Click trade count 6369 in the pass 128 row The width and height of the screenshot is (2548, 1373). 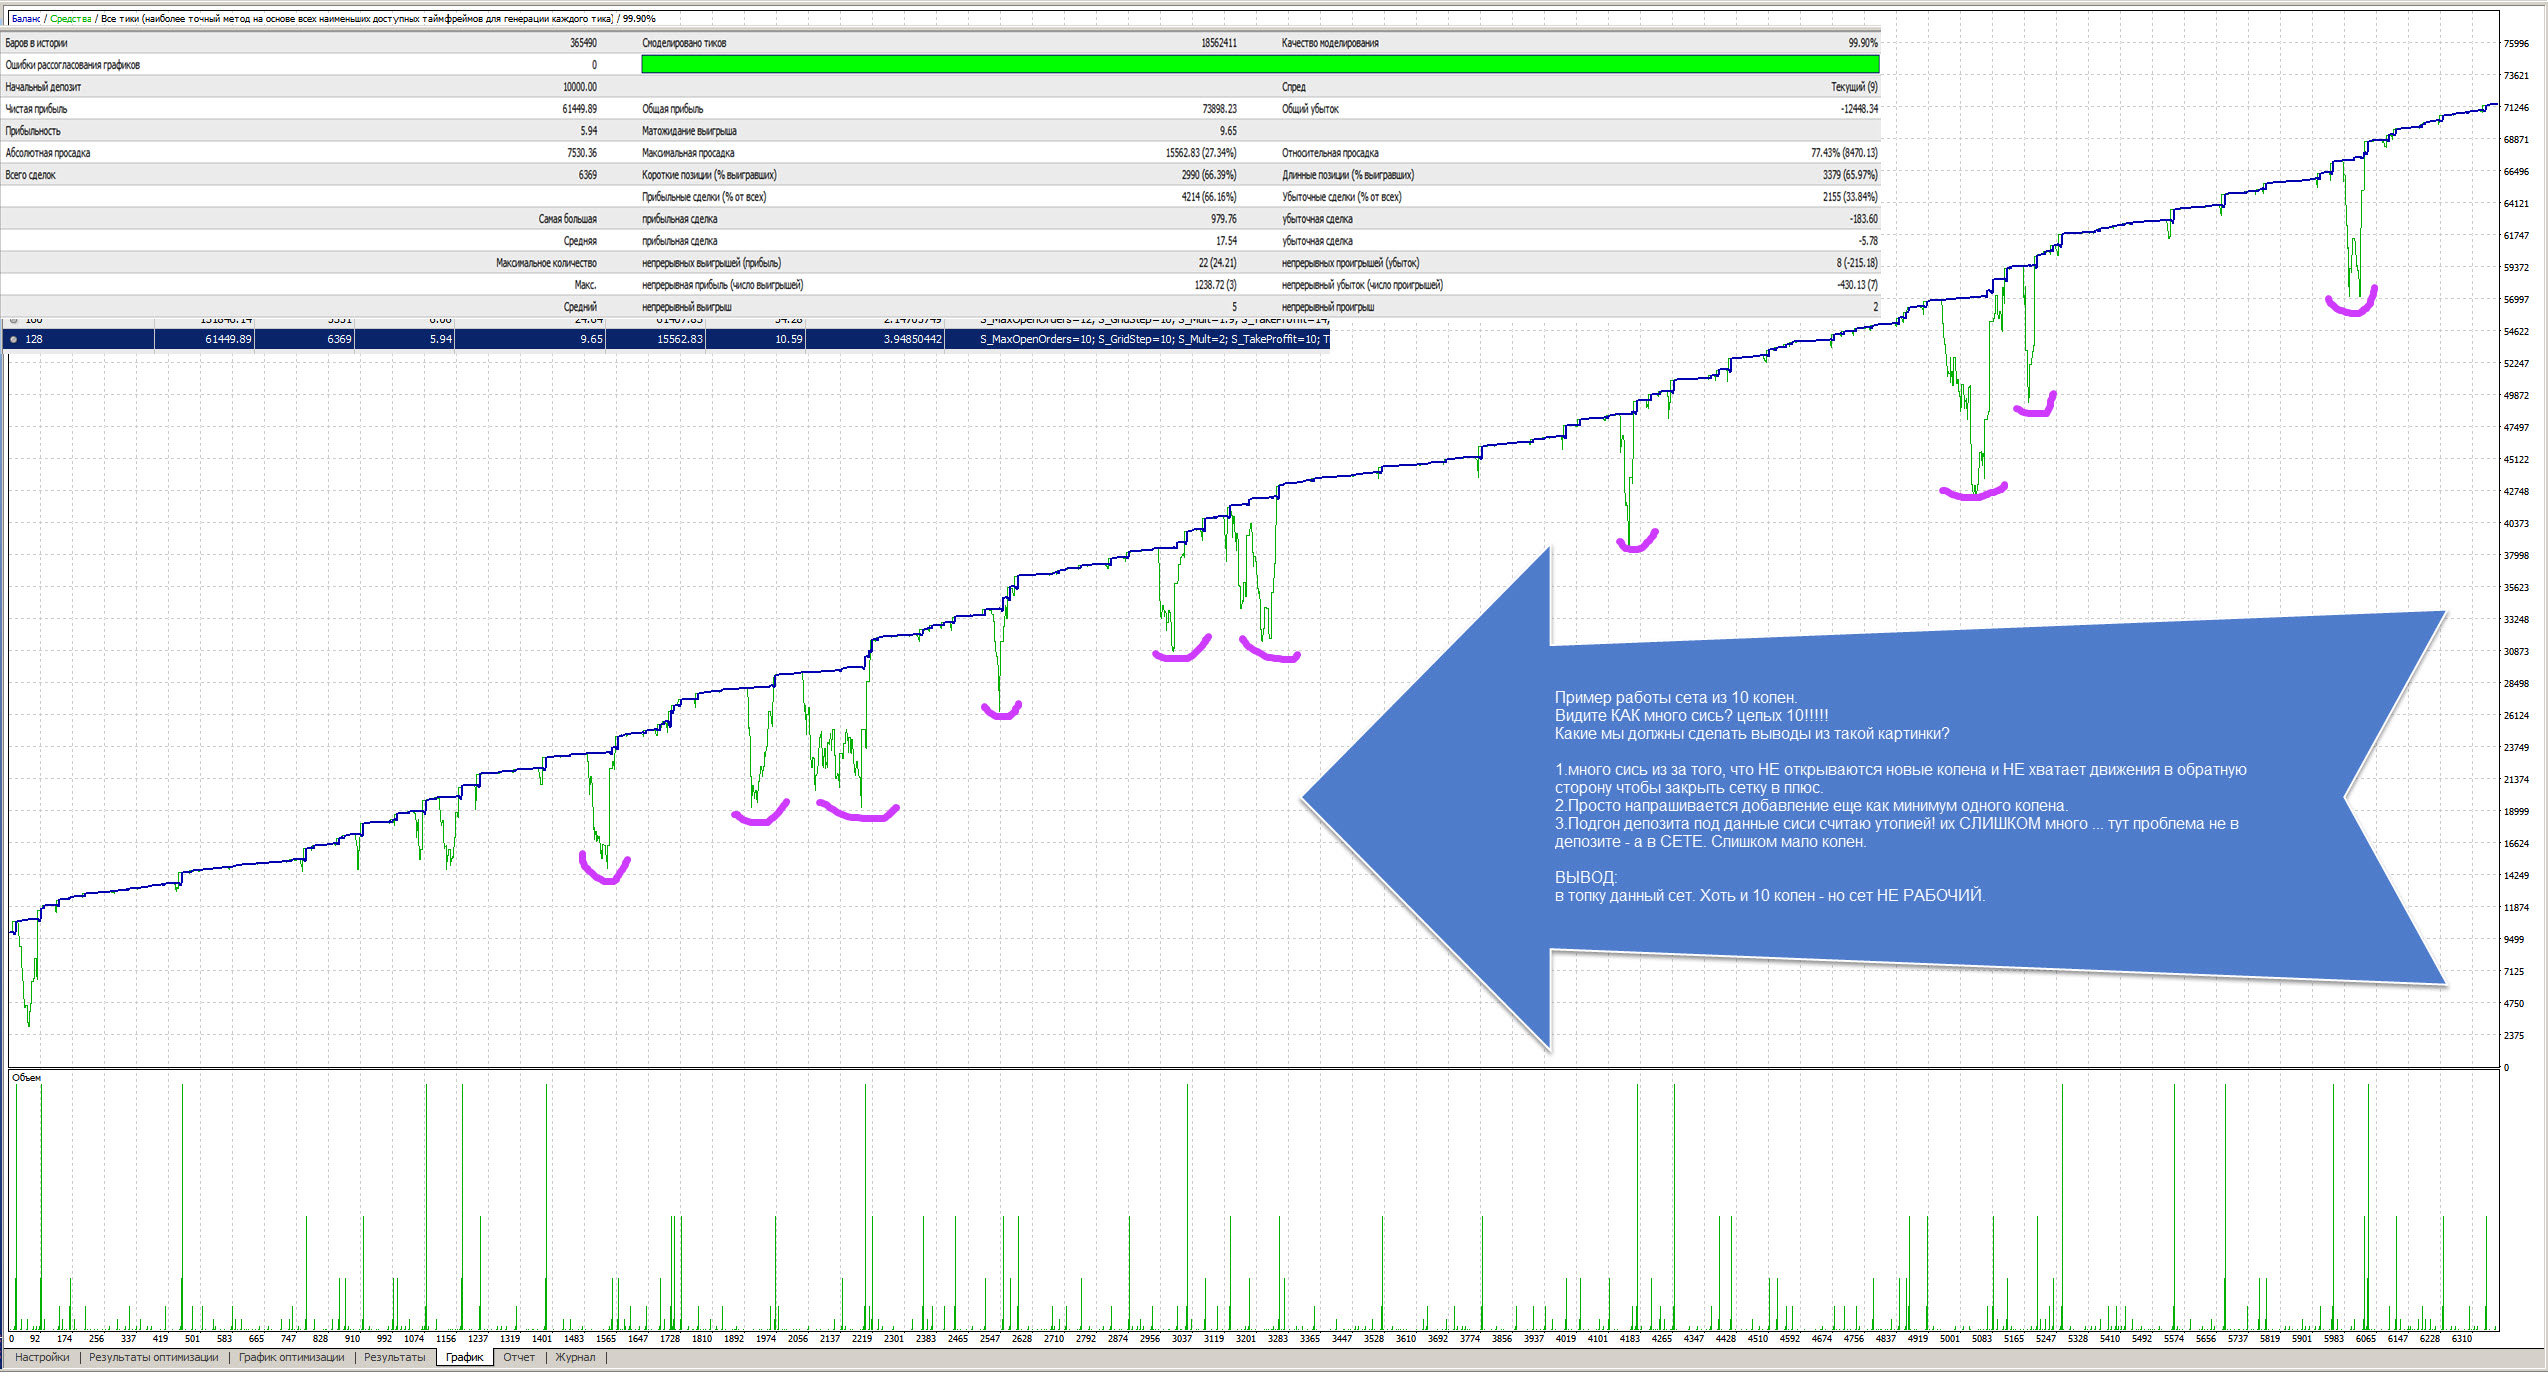pyautogui.click(x=340, y=339)
